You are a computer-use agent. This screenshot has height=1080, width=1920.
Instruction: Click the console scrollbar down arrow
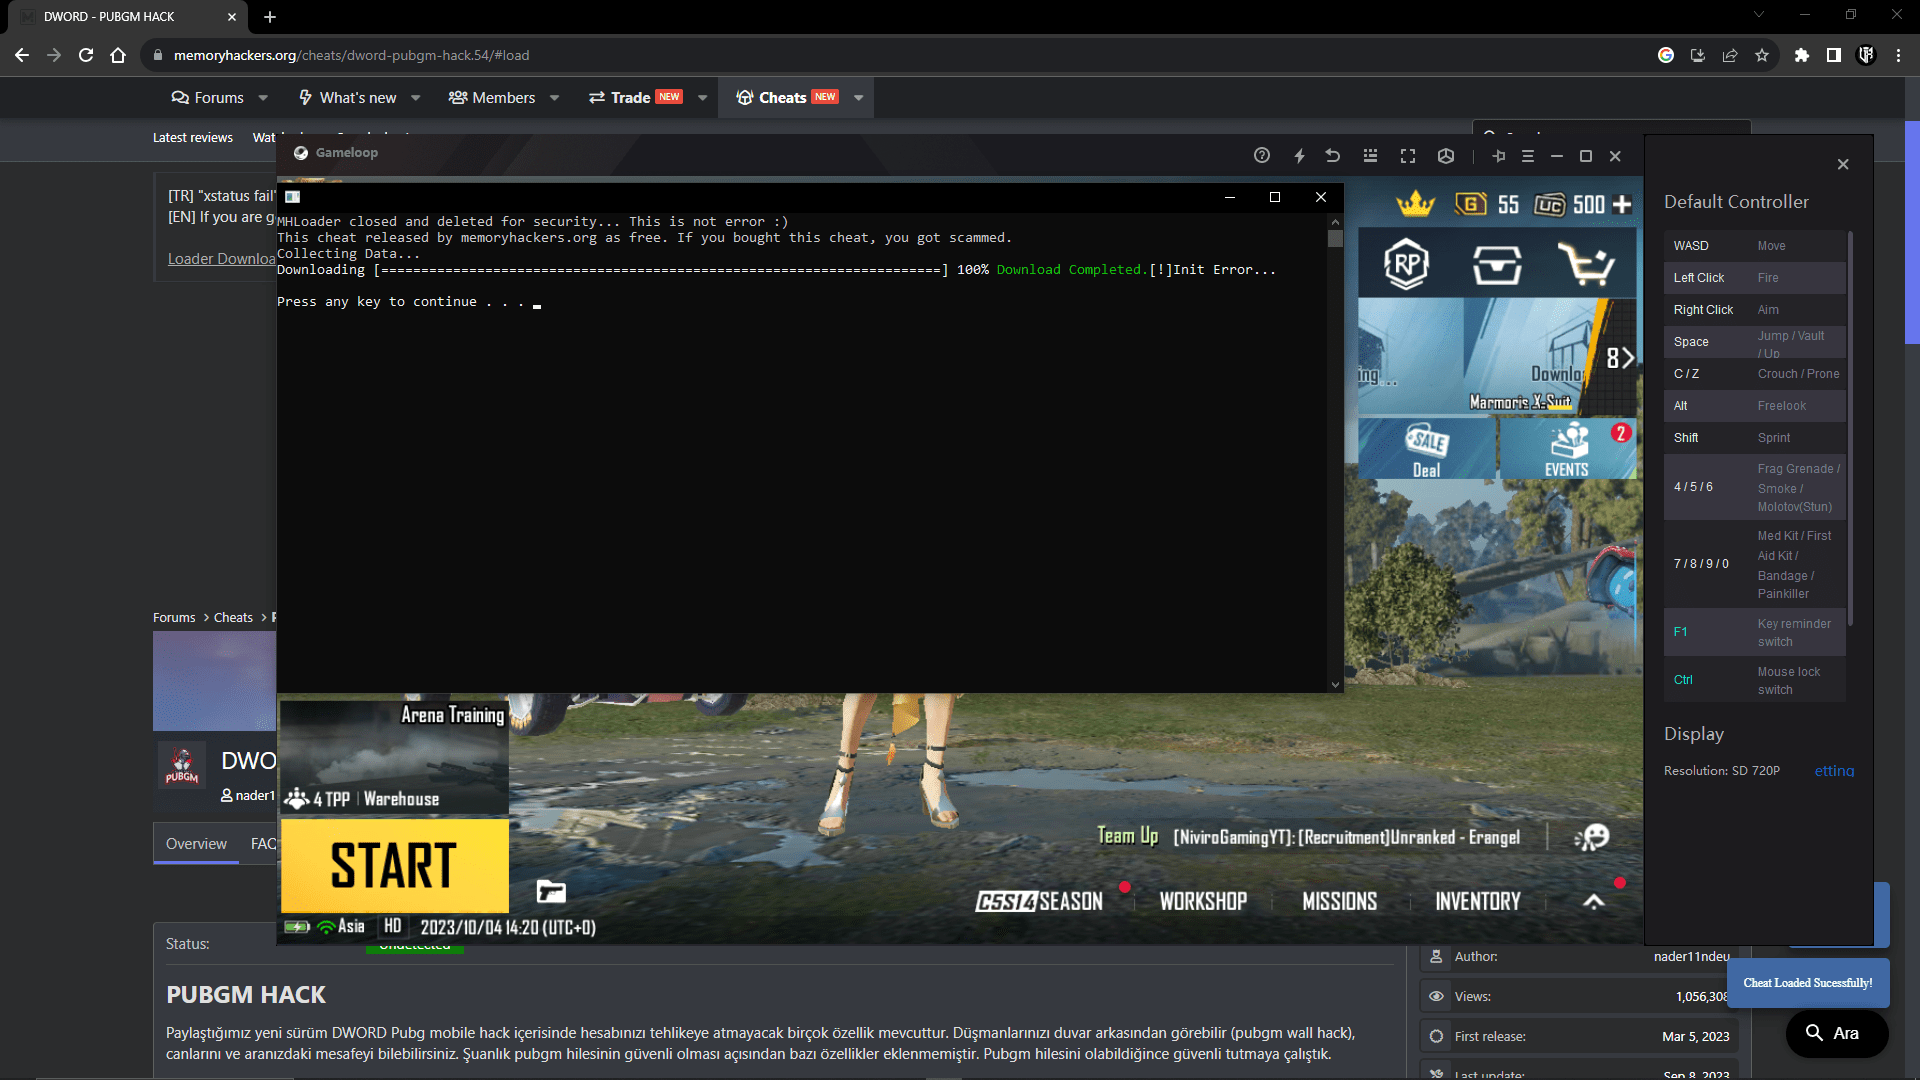pyautogui.click(x=1335, y=685)
